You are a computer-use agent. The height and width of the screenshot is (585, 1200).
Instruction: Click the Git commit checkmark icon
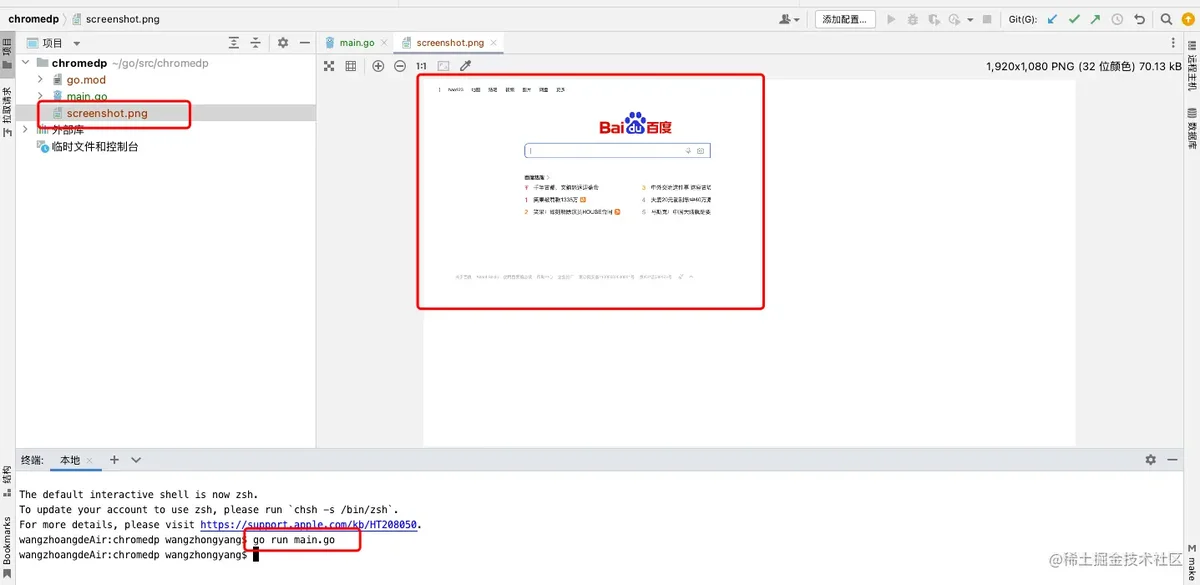pyautogui.click(x=1074, y=19)
